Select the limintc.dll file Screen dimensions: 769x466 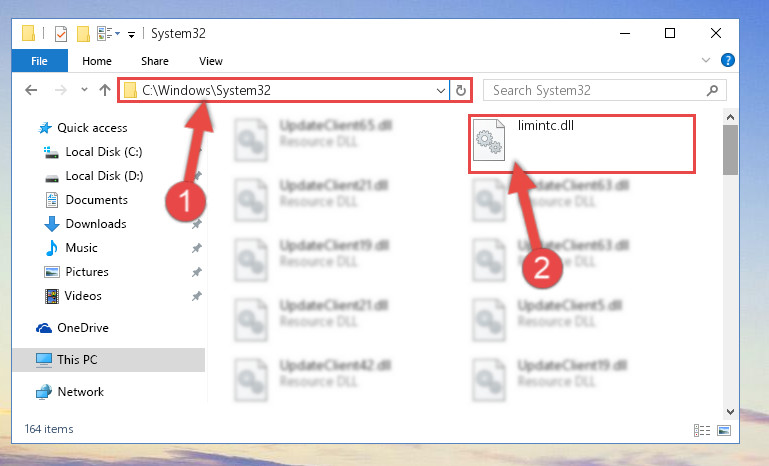[582, 143]
